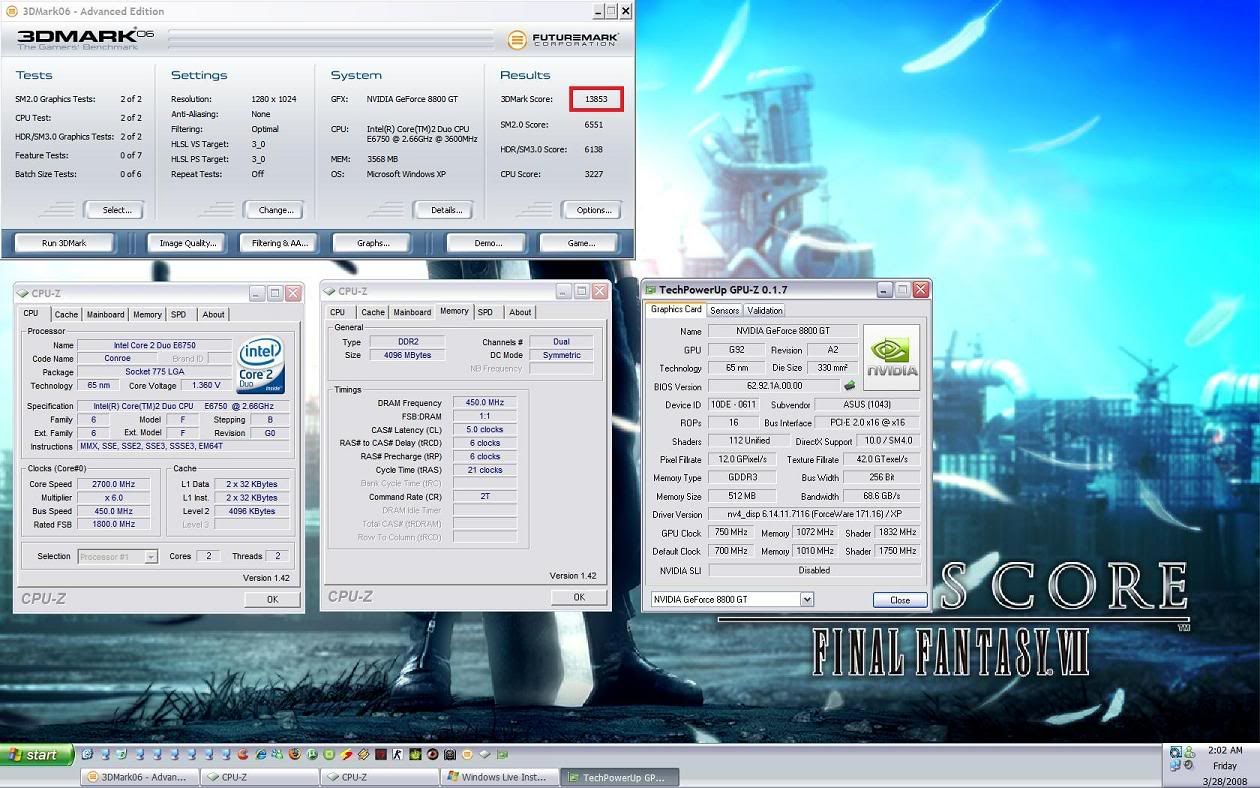Click the Select... button under Tests
The image size is (1260, 788).
116,210
